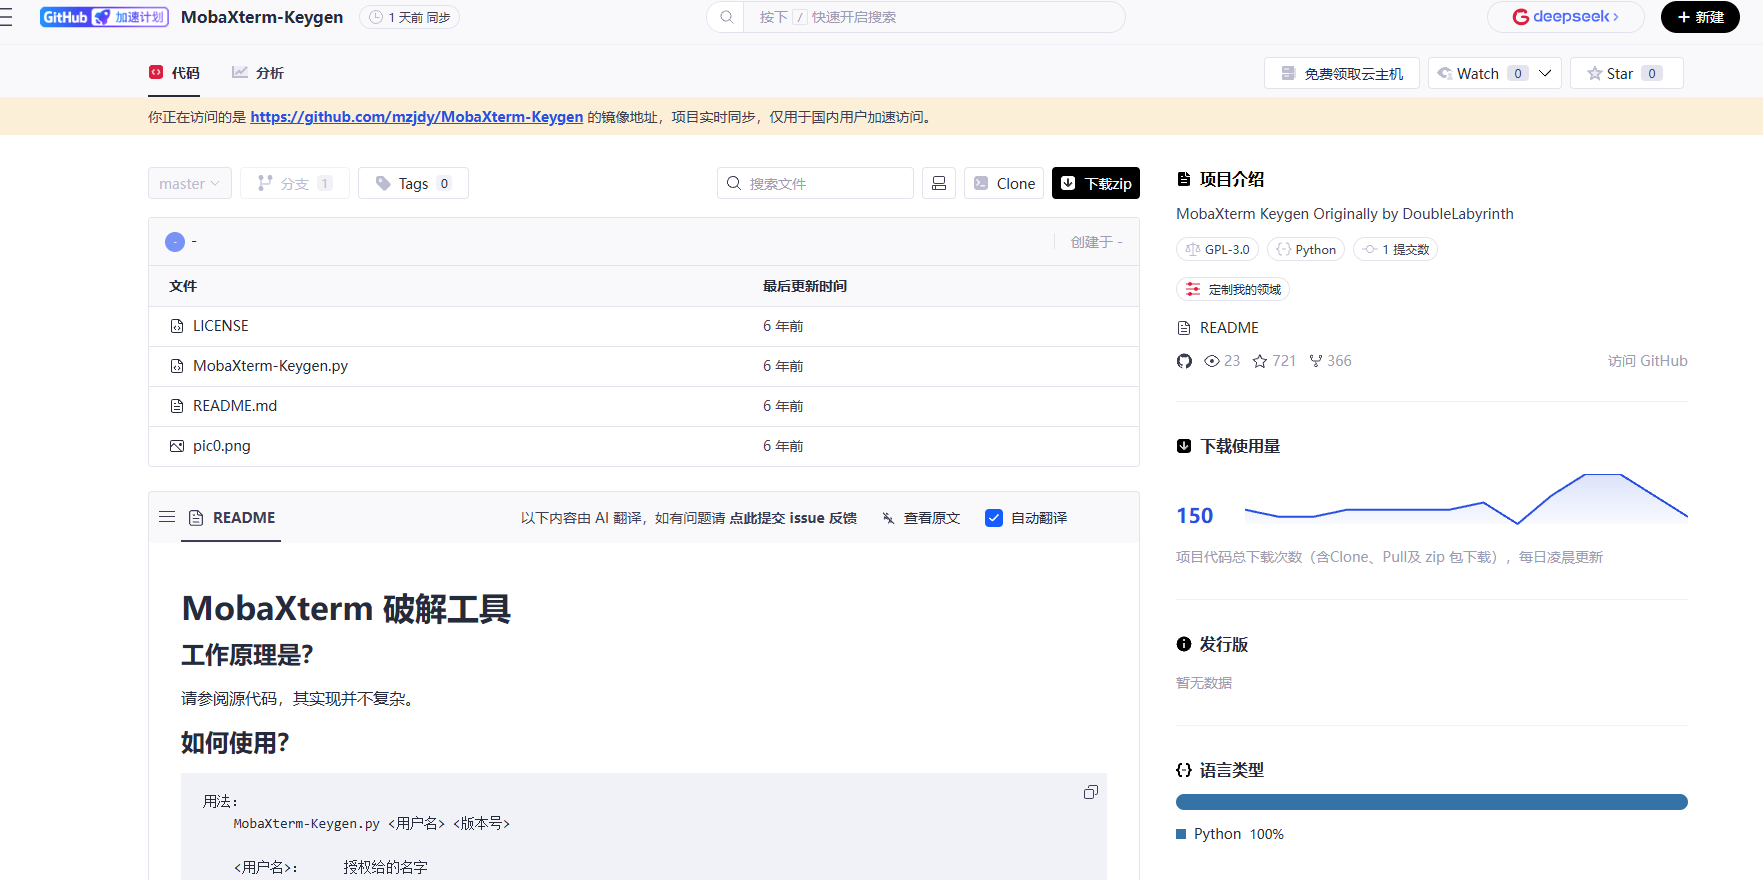
Task: Open the master branch dropdown
Action: [190, 183]
